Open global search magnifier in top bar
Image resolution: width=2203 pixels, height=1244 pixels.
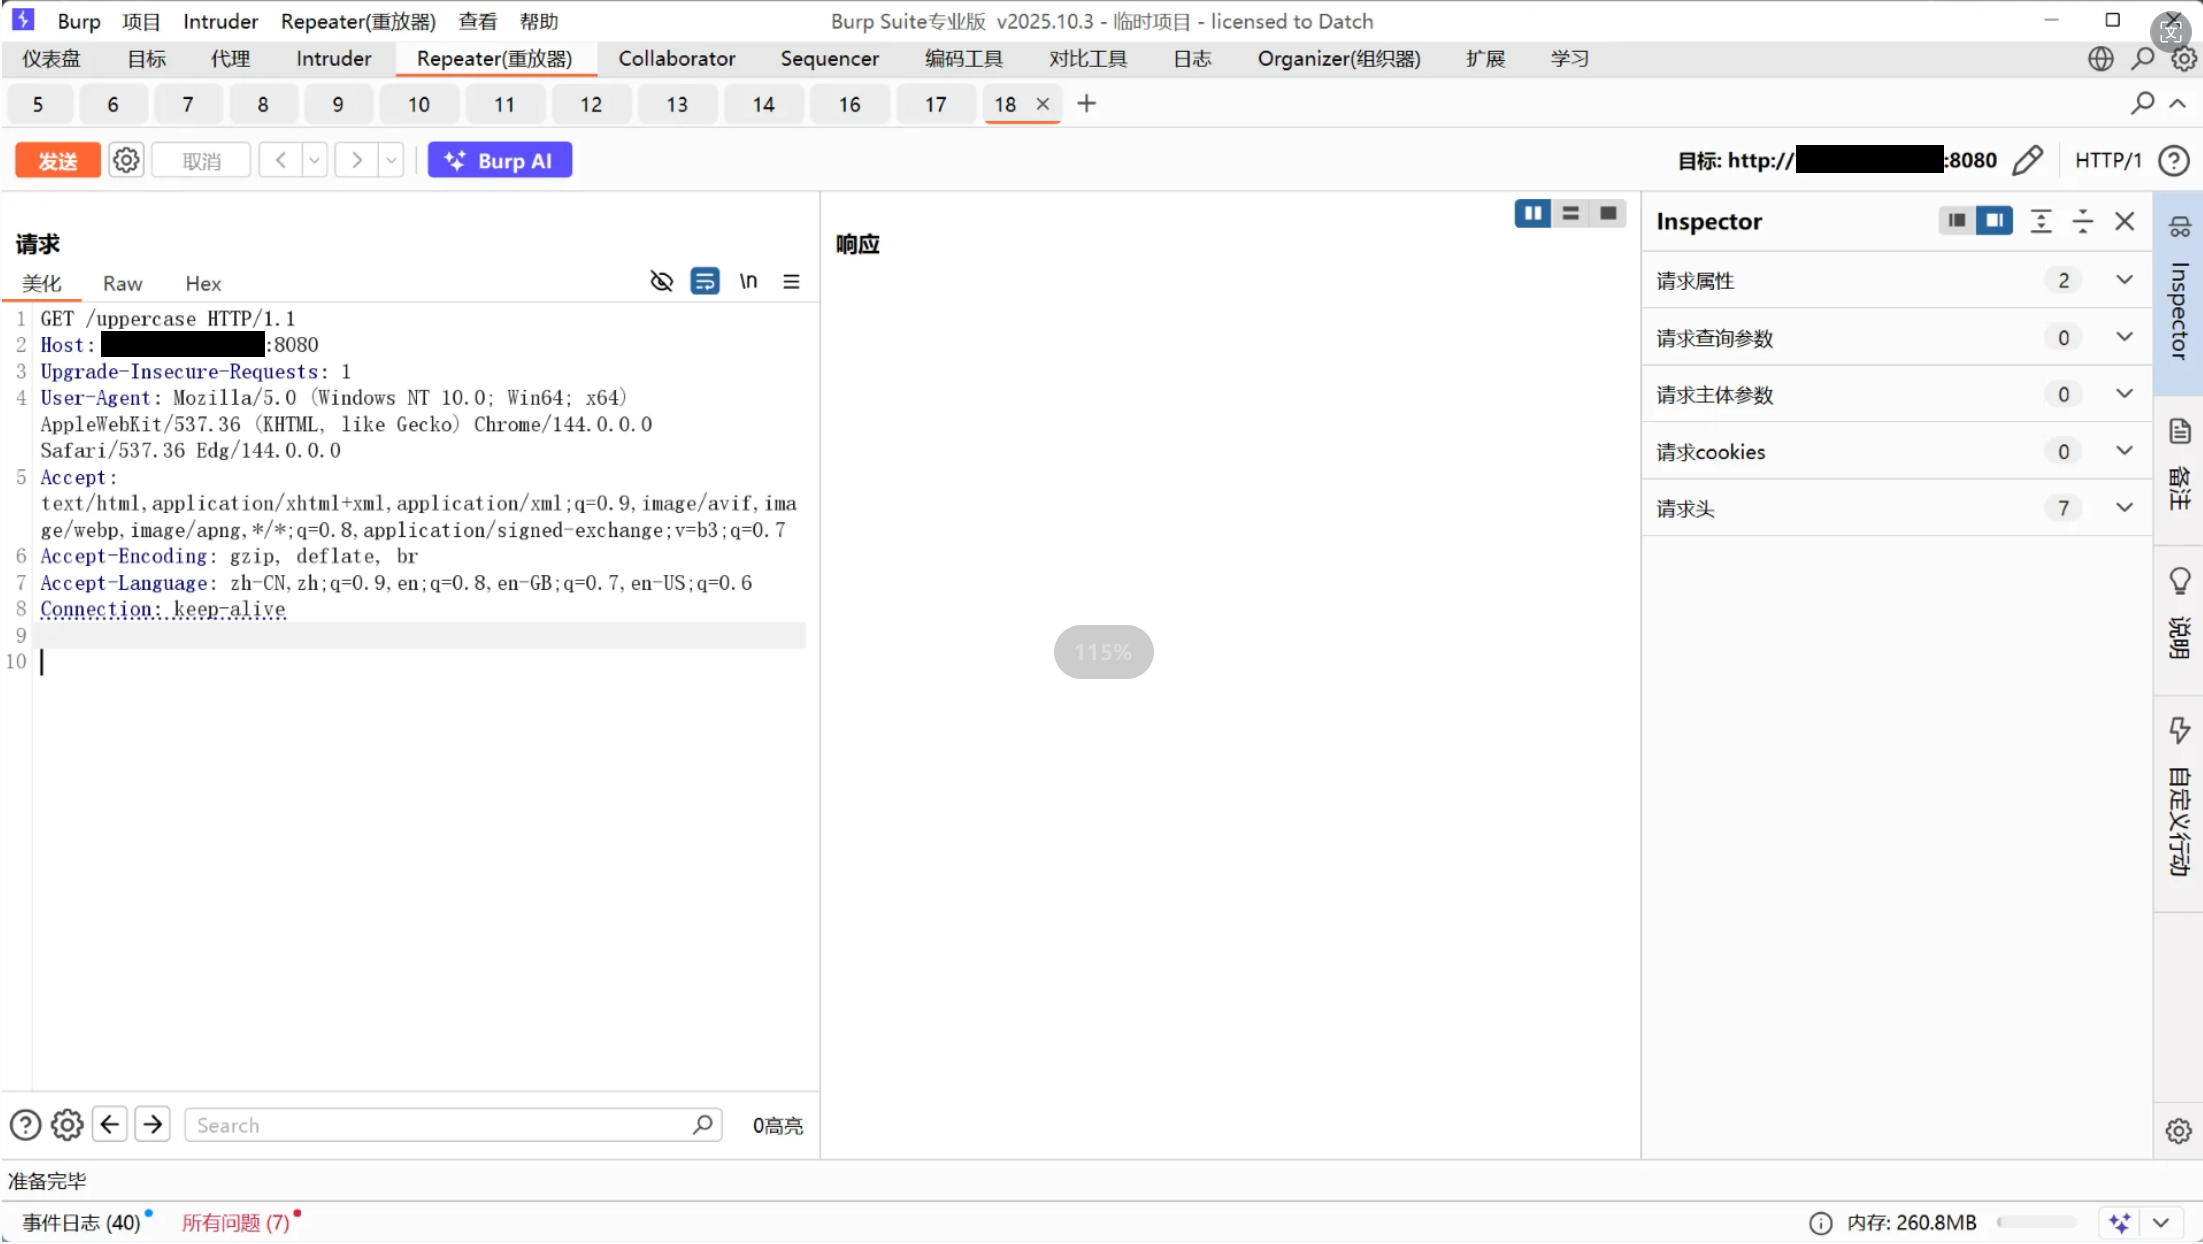(2142, 59)
